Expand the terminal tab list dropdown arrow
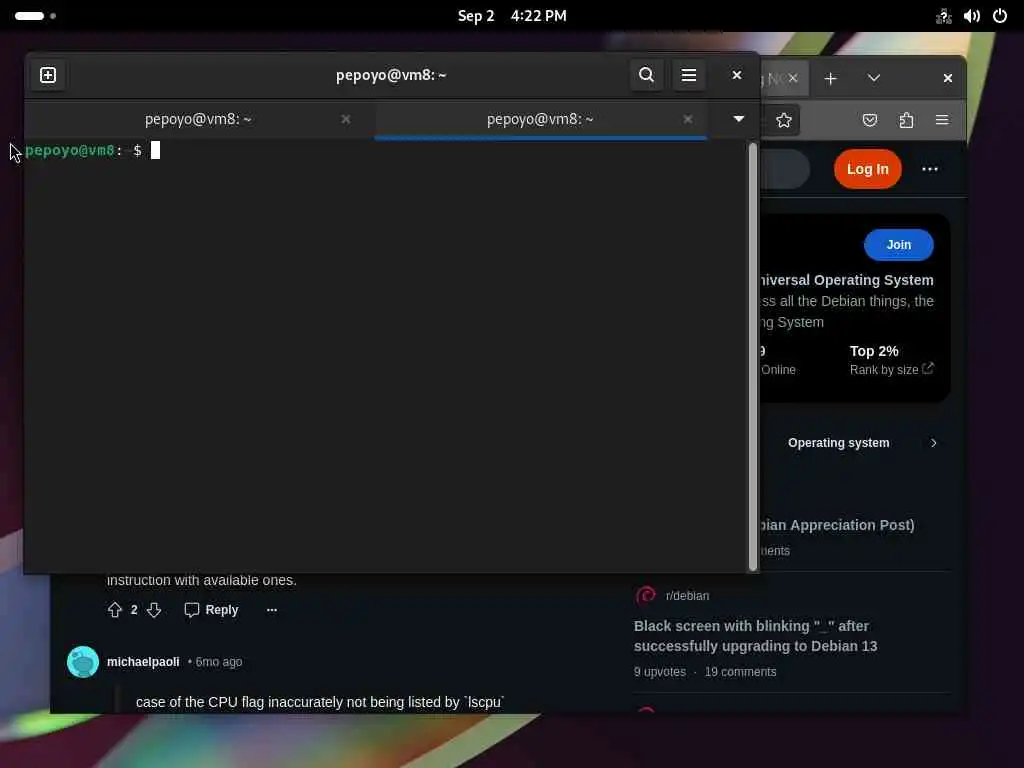Screen dimensions: 1024x768 (x=739, y=119)
